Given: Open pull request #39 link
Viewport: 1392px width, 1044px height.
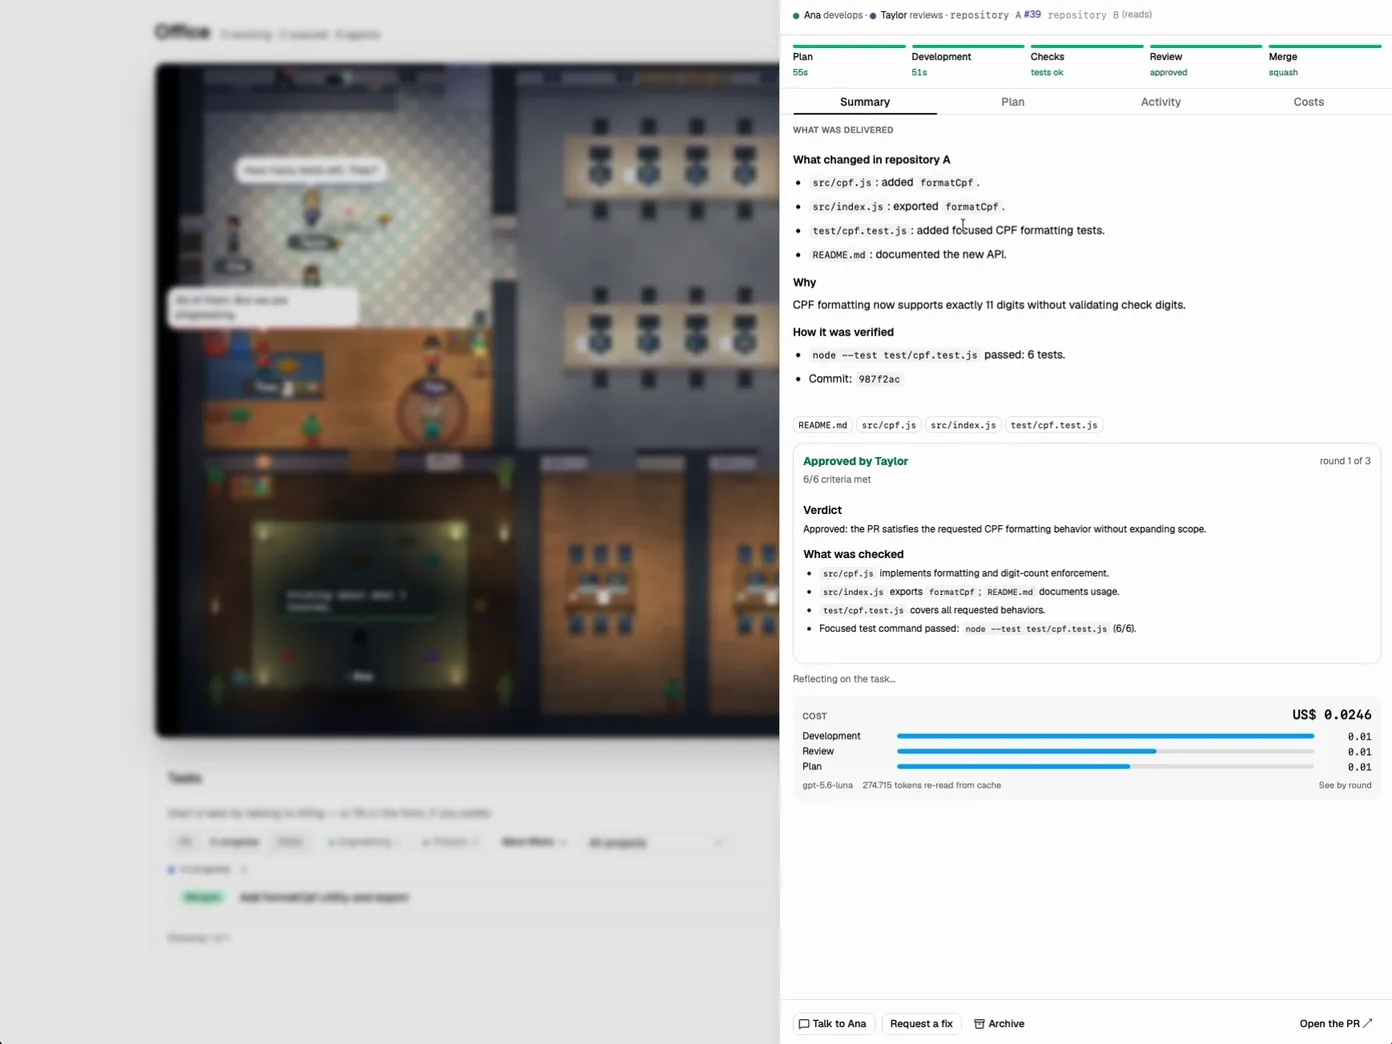Looking at the screenshot, I should (1032, 15).
